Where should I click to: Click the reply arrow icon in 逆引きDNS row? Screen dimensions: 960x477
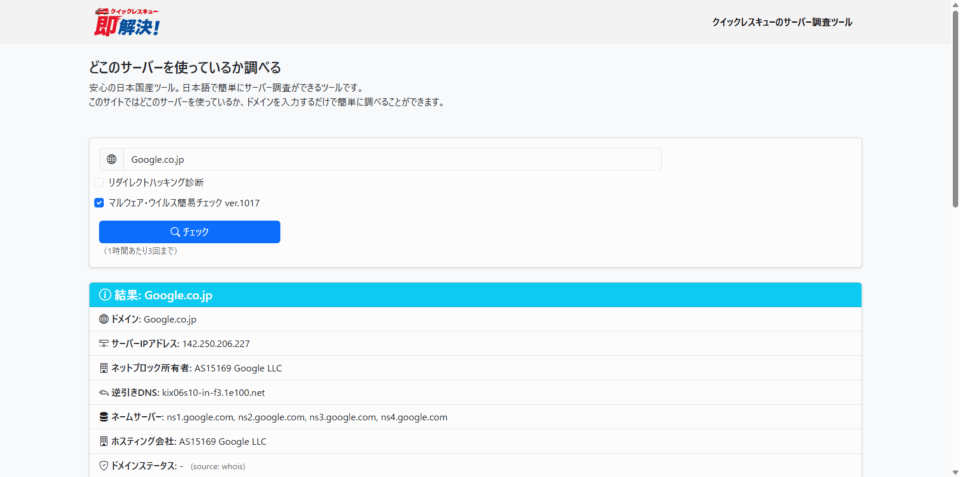click(103, 392)
